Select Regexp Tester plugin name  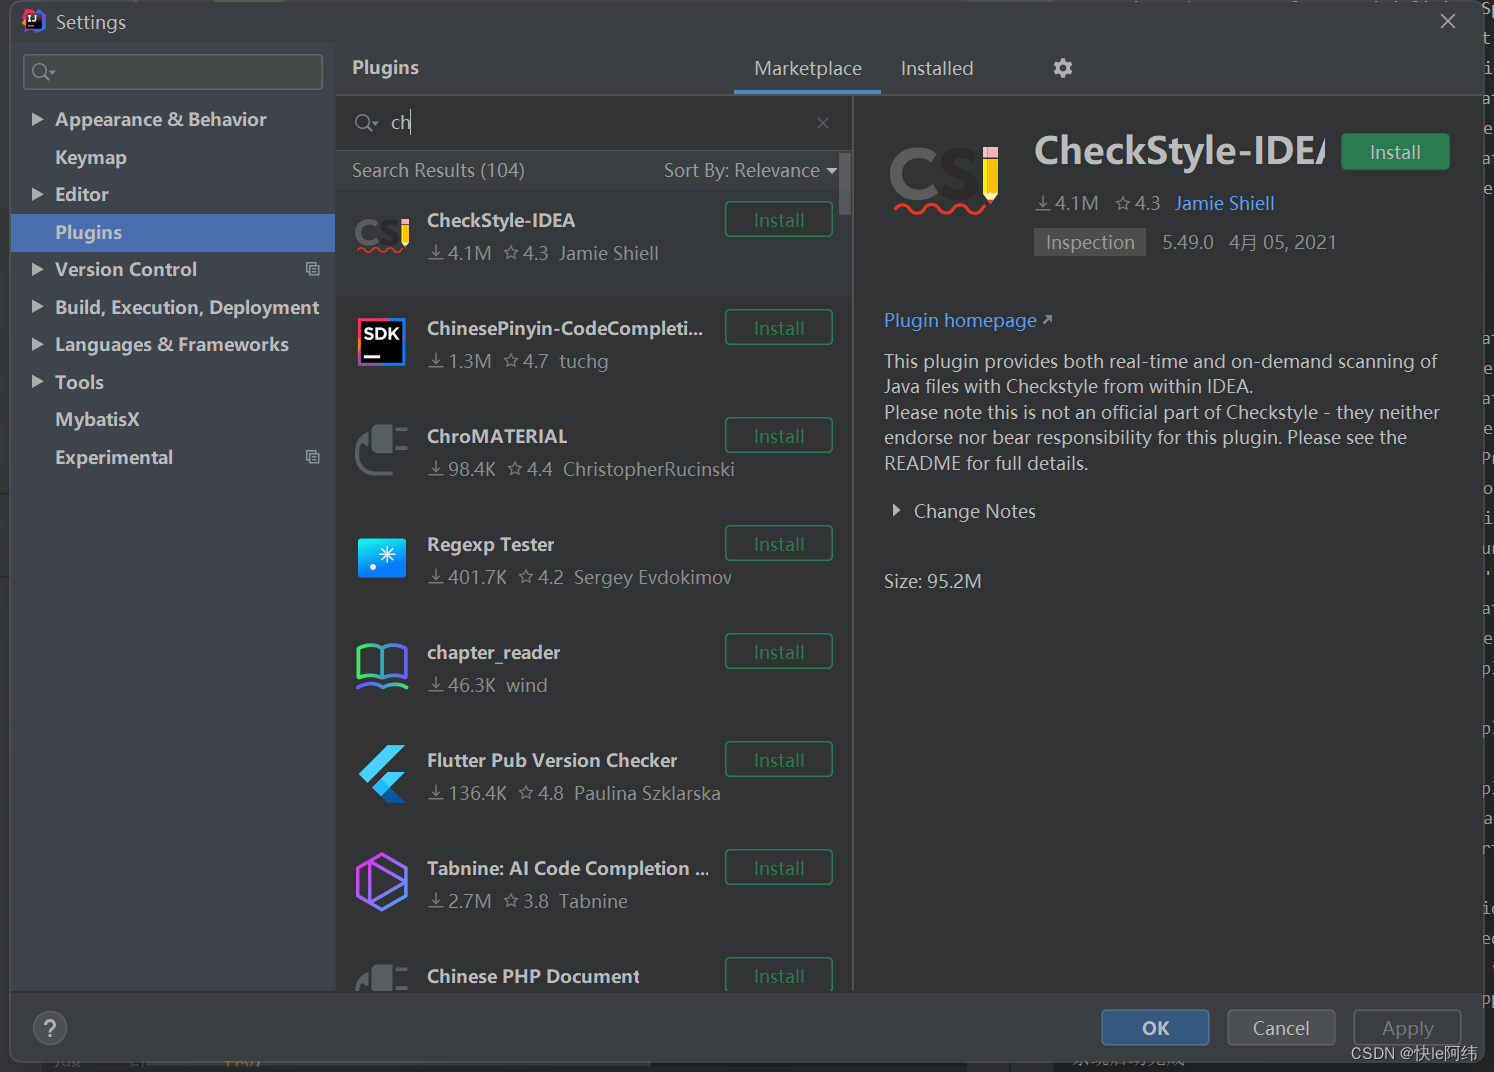tap(490, 544)
